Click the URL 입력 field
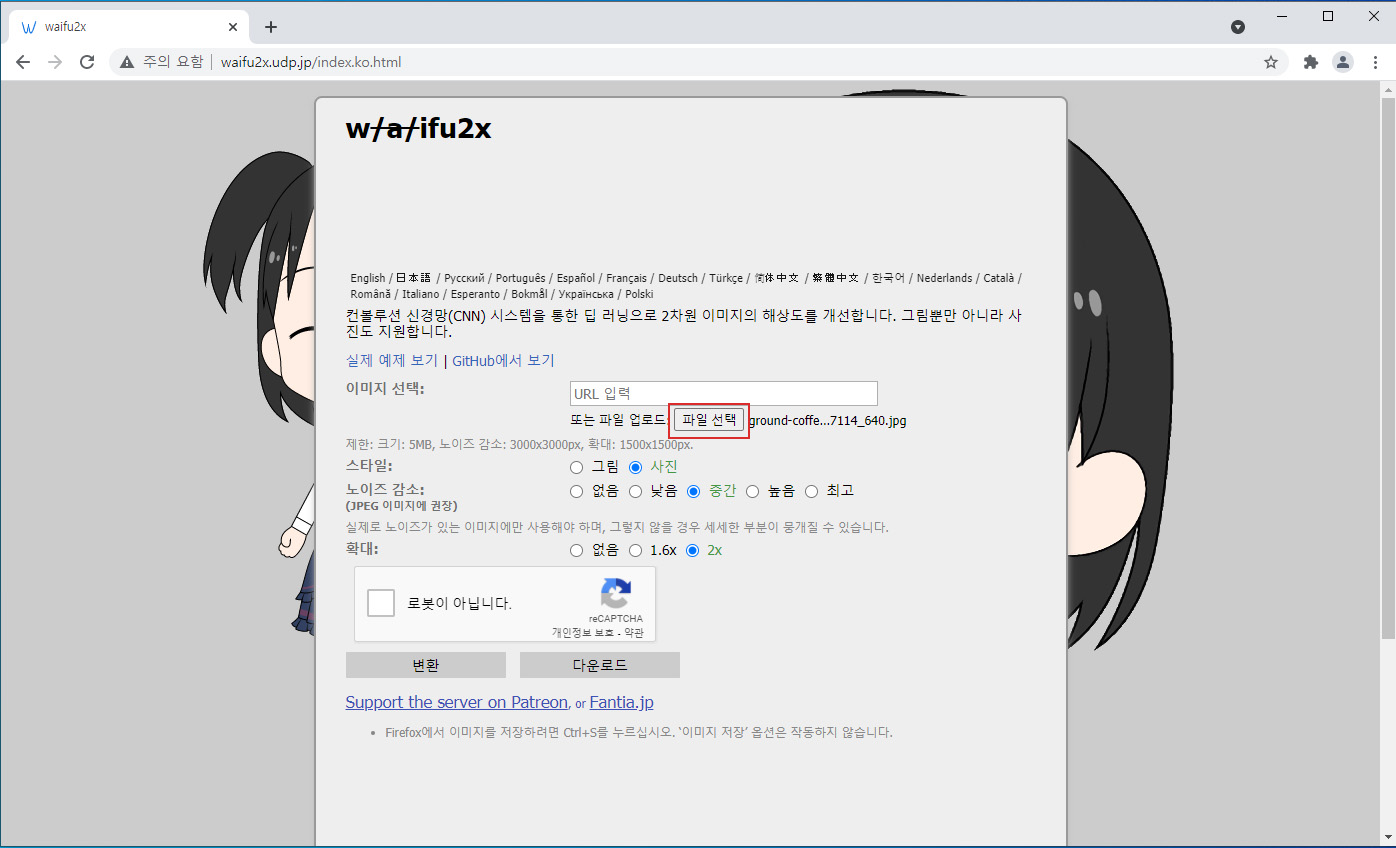This screenshot has width=1396, height=848. coord(723,394)
